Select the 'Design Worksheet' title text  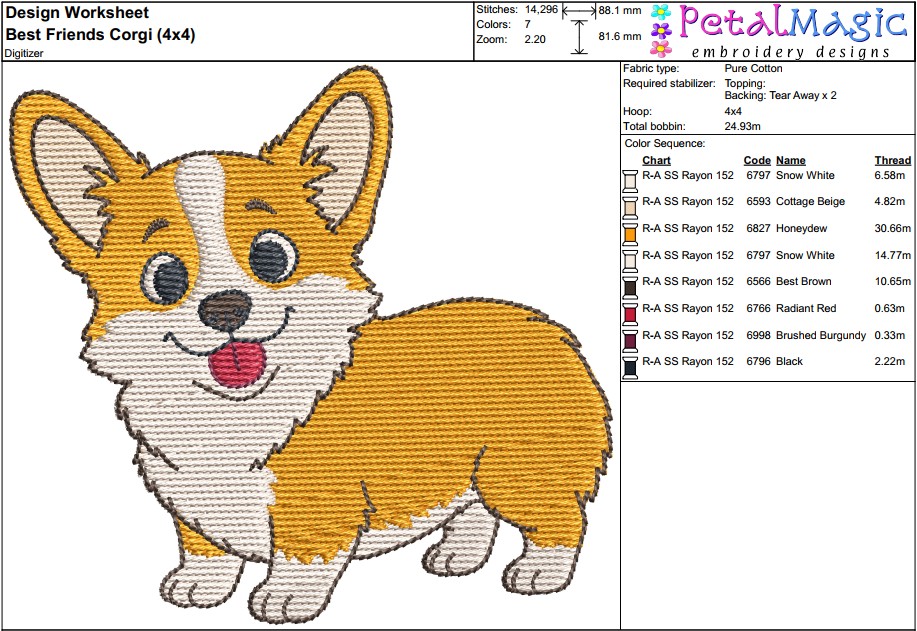77,12
